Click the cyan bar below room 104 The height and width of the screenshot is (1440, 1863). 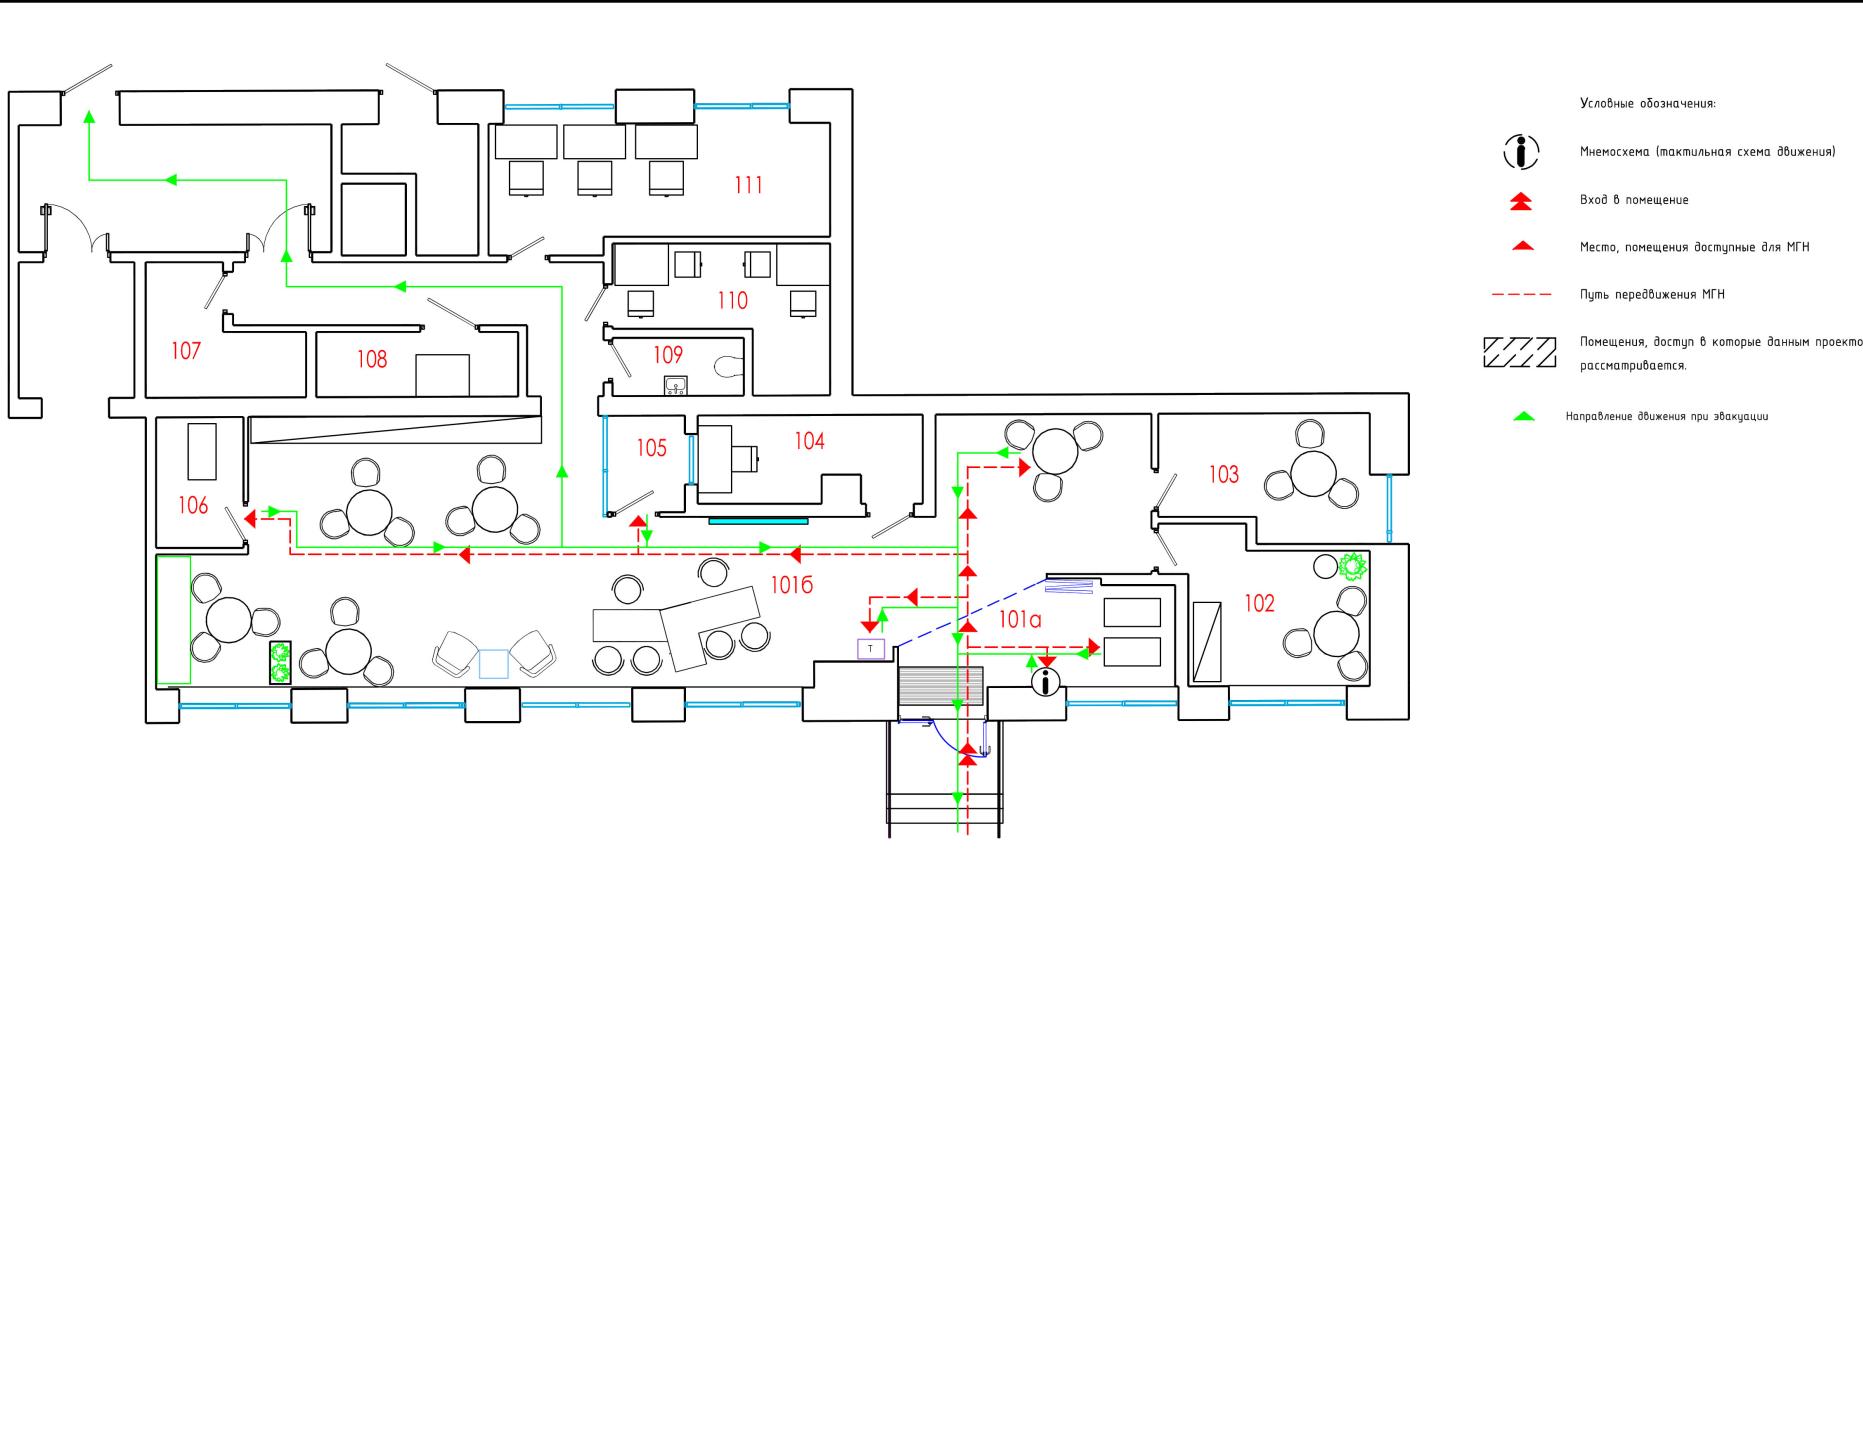pyautogui.click(x=758, y=521)
